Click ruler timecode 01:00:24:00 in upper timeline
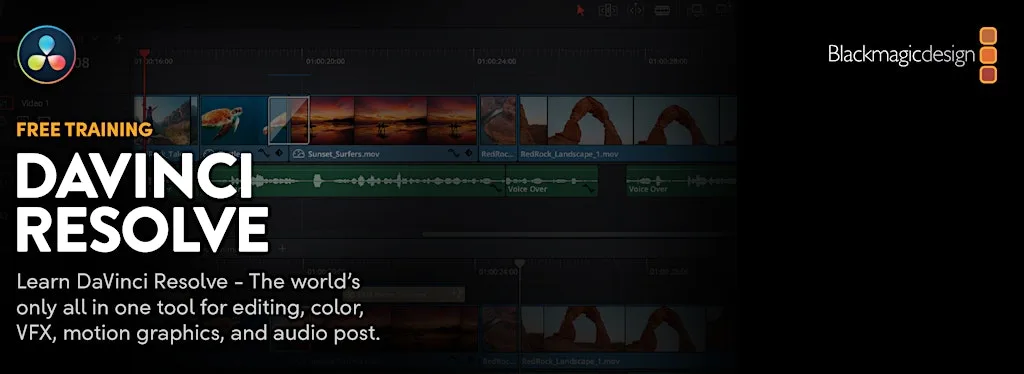This screenshot has height=374, width=1024. pos(496,61)
